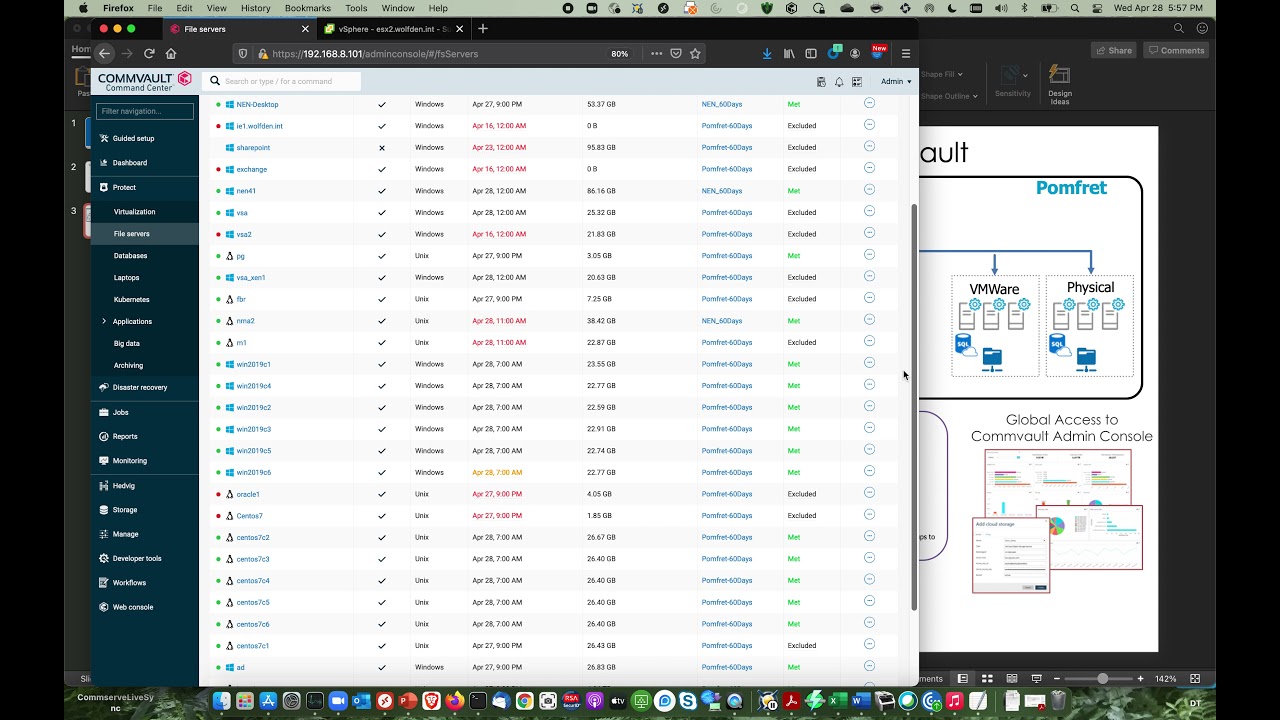Open the Manage section
Viewport: 1280px width, 720px height.
[125, 534]
